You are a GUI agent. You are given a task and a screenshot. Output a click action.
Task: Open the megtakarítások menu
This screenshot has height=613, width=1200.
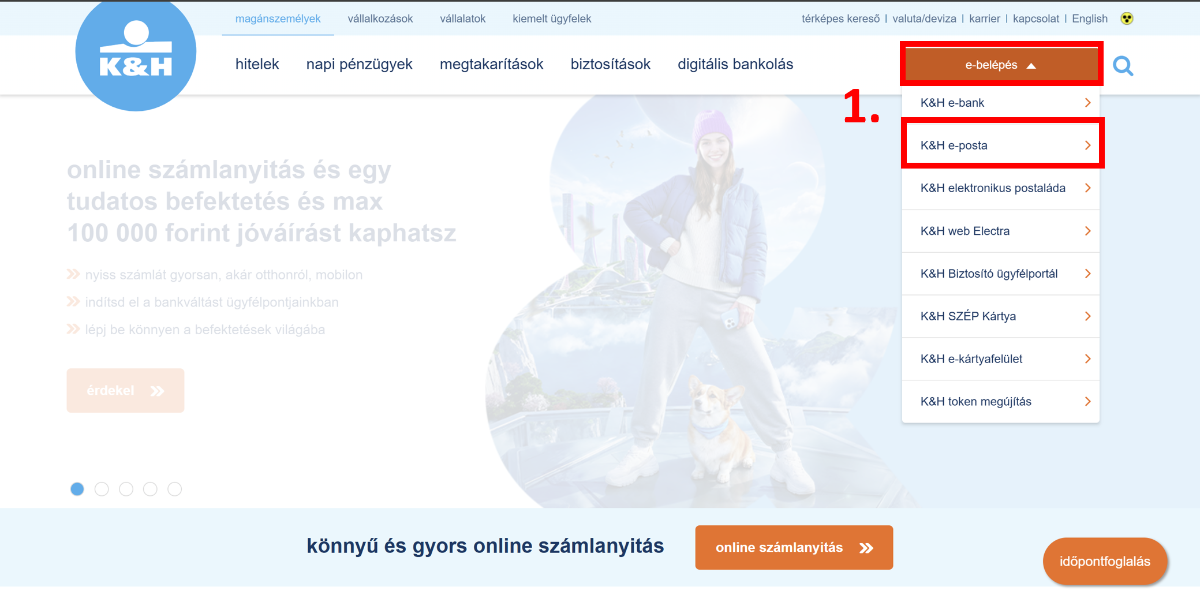(x=491, y=64)
